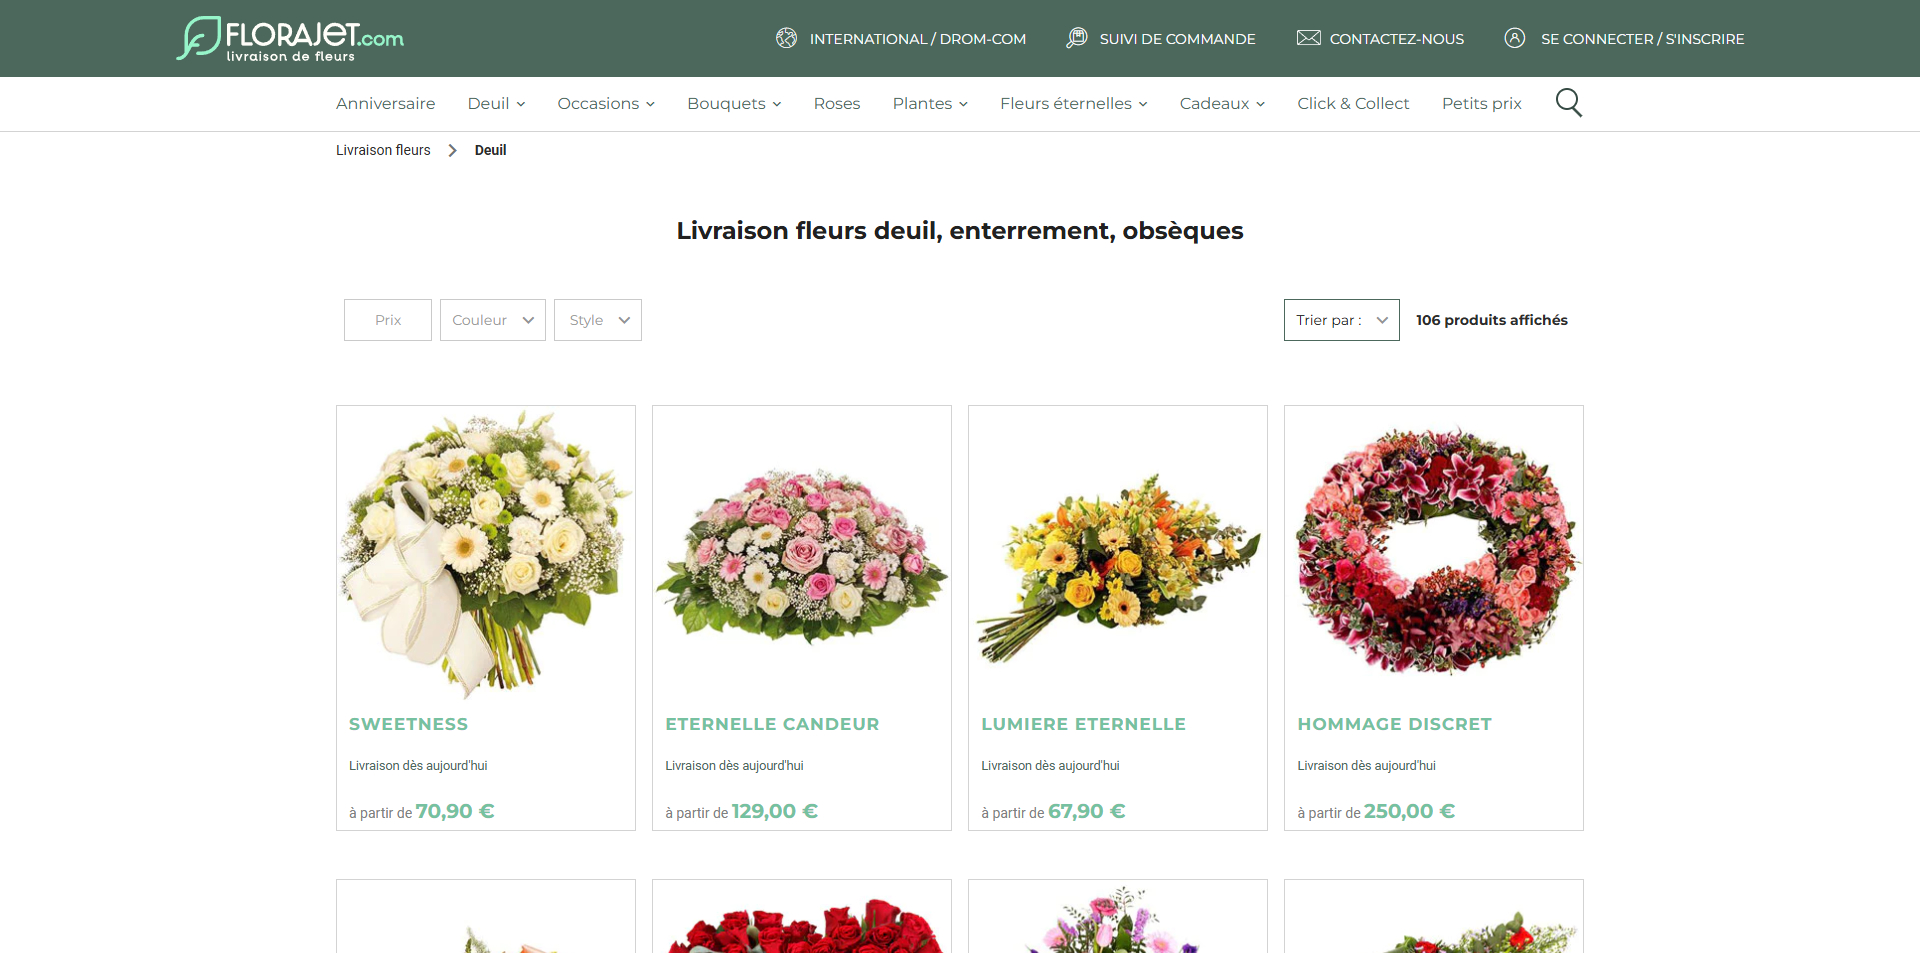Click the HOMMAGE DISCRET product title
The width and height of the screenshot is (1920, 953).
pos(1395,724)
